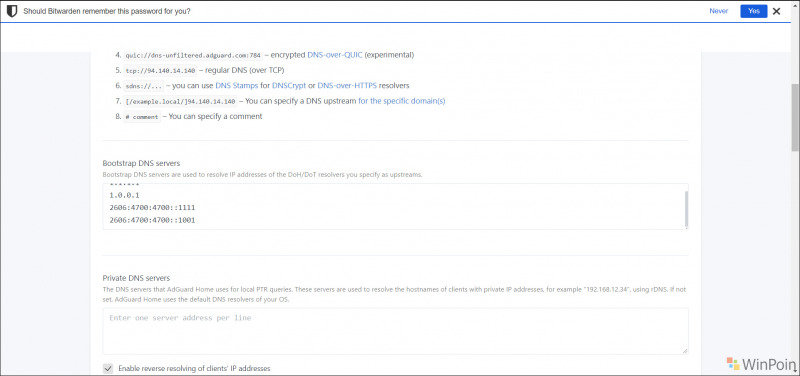This screenshot has height=376, width=800.
Task: Click the tcp://94.140.14.140 code example
Action: coord(160,70)
